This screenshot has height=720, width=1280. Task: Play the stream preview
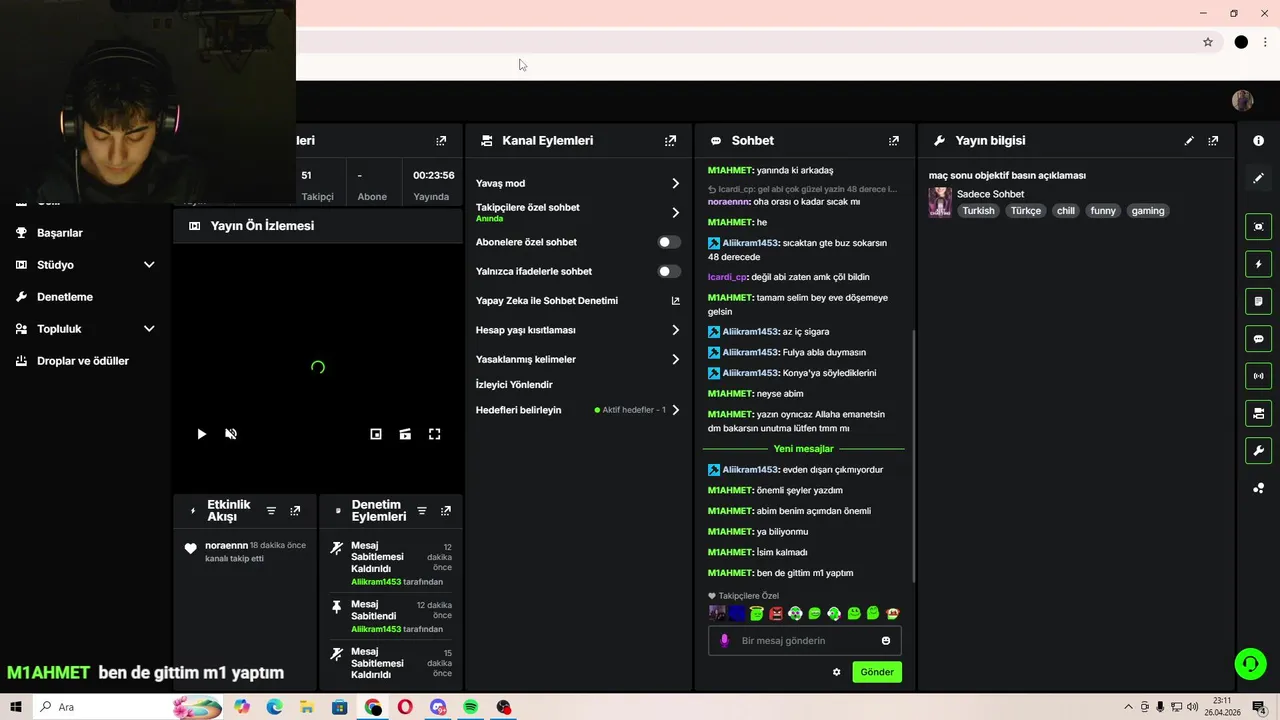coord(201,434)
